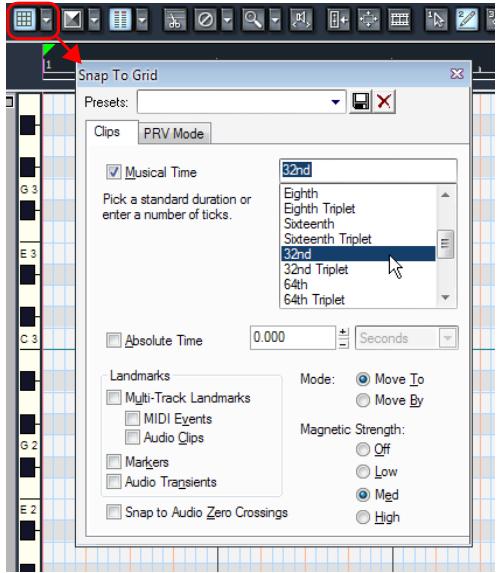Switch to the PRV Mode tab
Screen dimensions: 498x573
tap(174, 133)
